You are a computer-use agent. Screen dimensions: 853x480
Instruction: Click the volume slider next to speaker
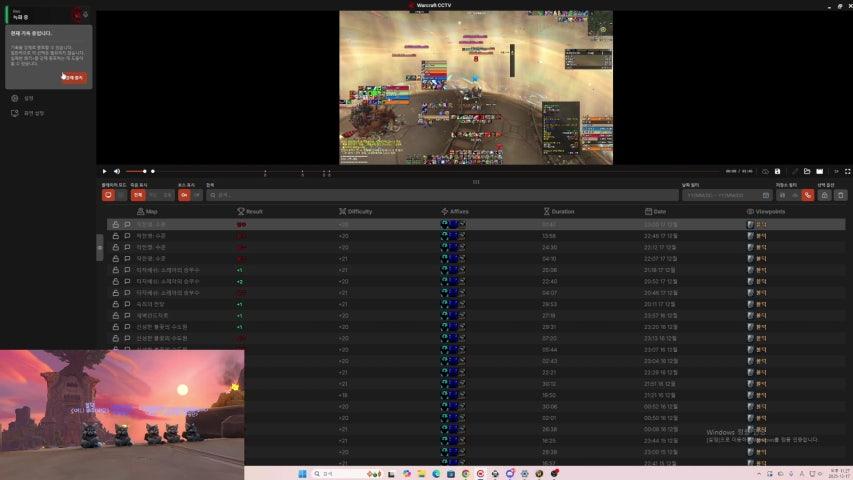point(136,171)
